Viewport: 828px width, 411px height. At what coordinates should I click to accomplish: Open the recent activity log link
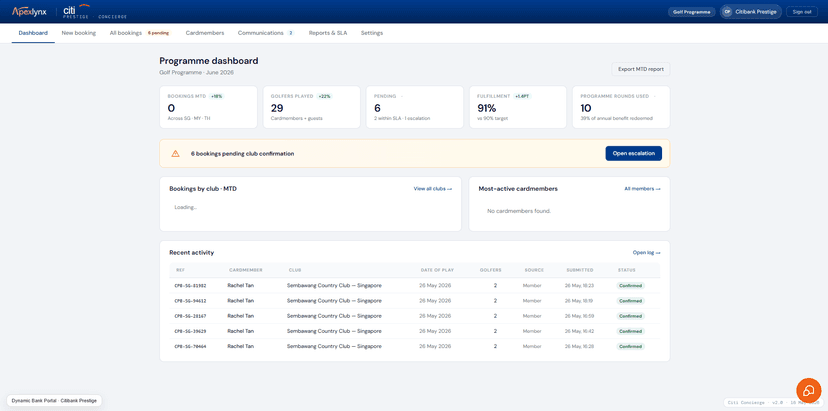646,253
